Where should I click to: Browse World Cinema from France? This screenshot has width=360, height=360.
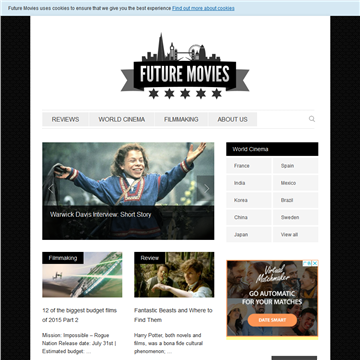coord(249,166)
